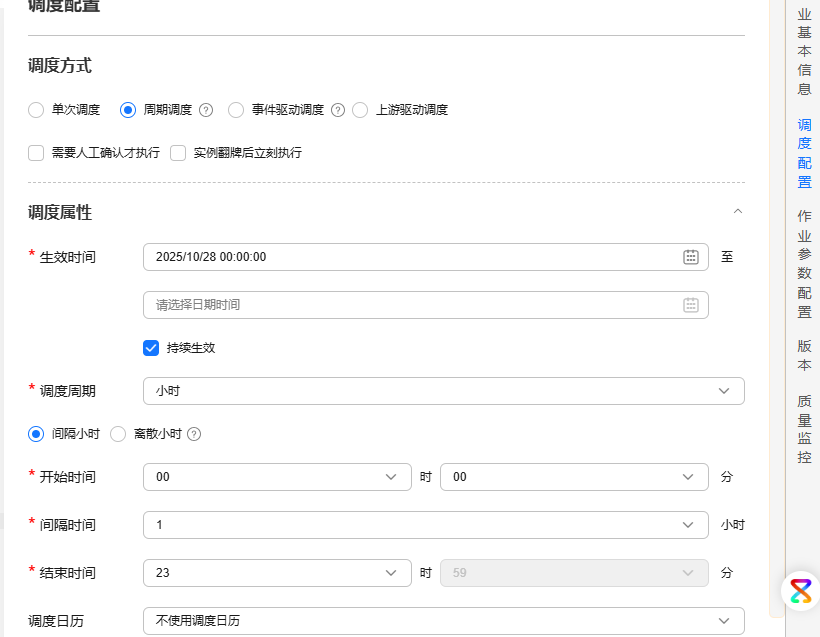Viewport: 820px width, 637px height.
Task: Open the help tooltip next to 周期调度
Action: click(205, 110)
